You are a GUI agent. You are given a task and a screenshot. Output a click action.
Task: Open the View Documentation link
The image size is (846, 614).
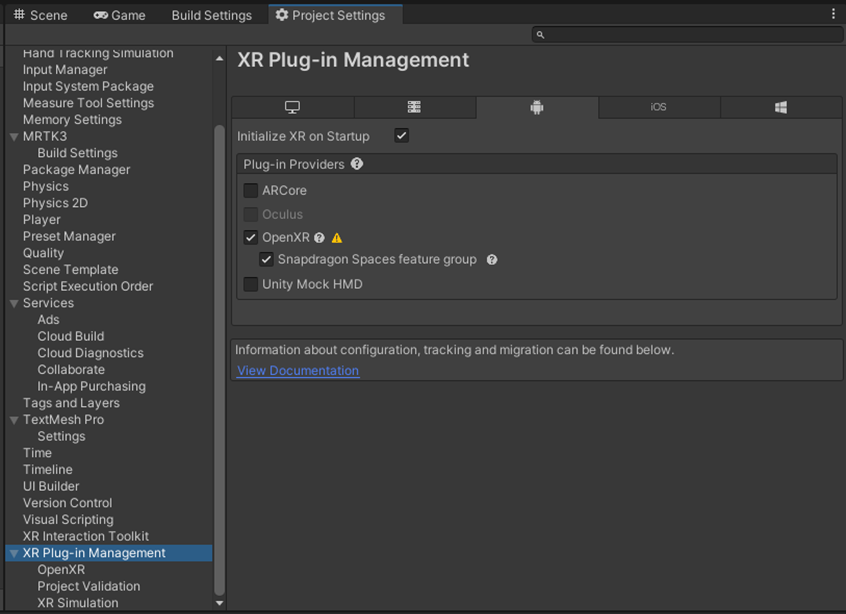(x=298, y=371)
